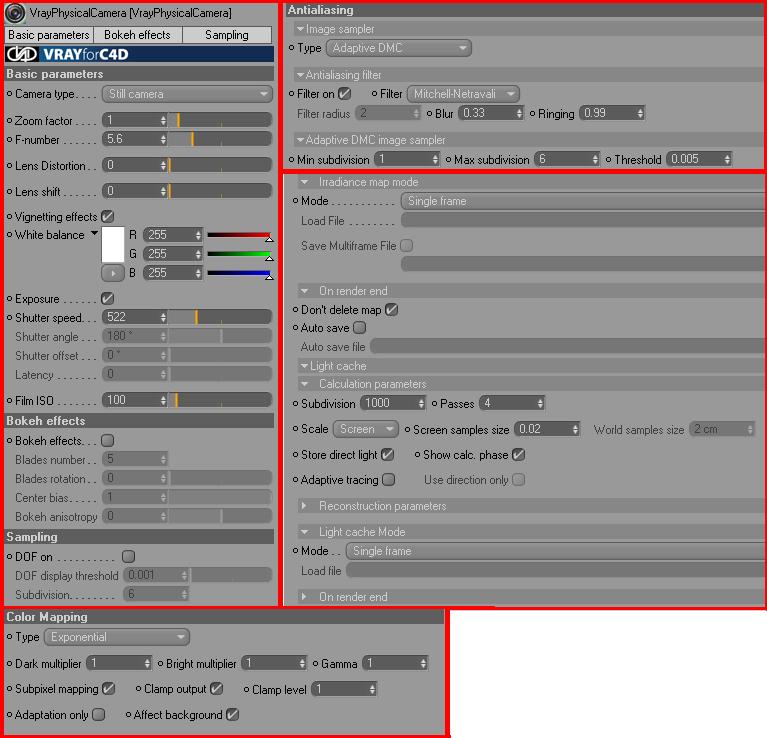Click the VRAYforC4D logo banner
Screen dimensions: 767x738
pos(139,54)
